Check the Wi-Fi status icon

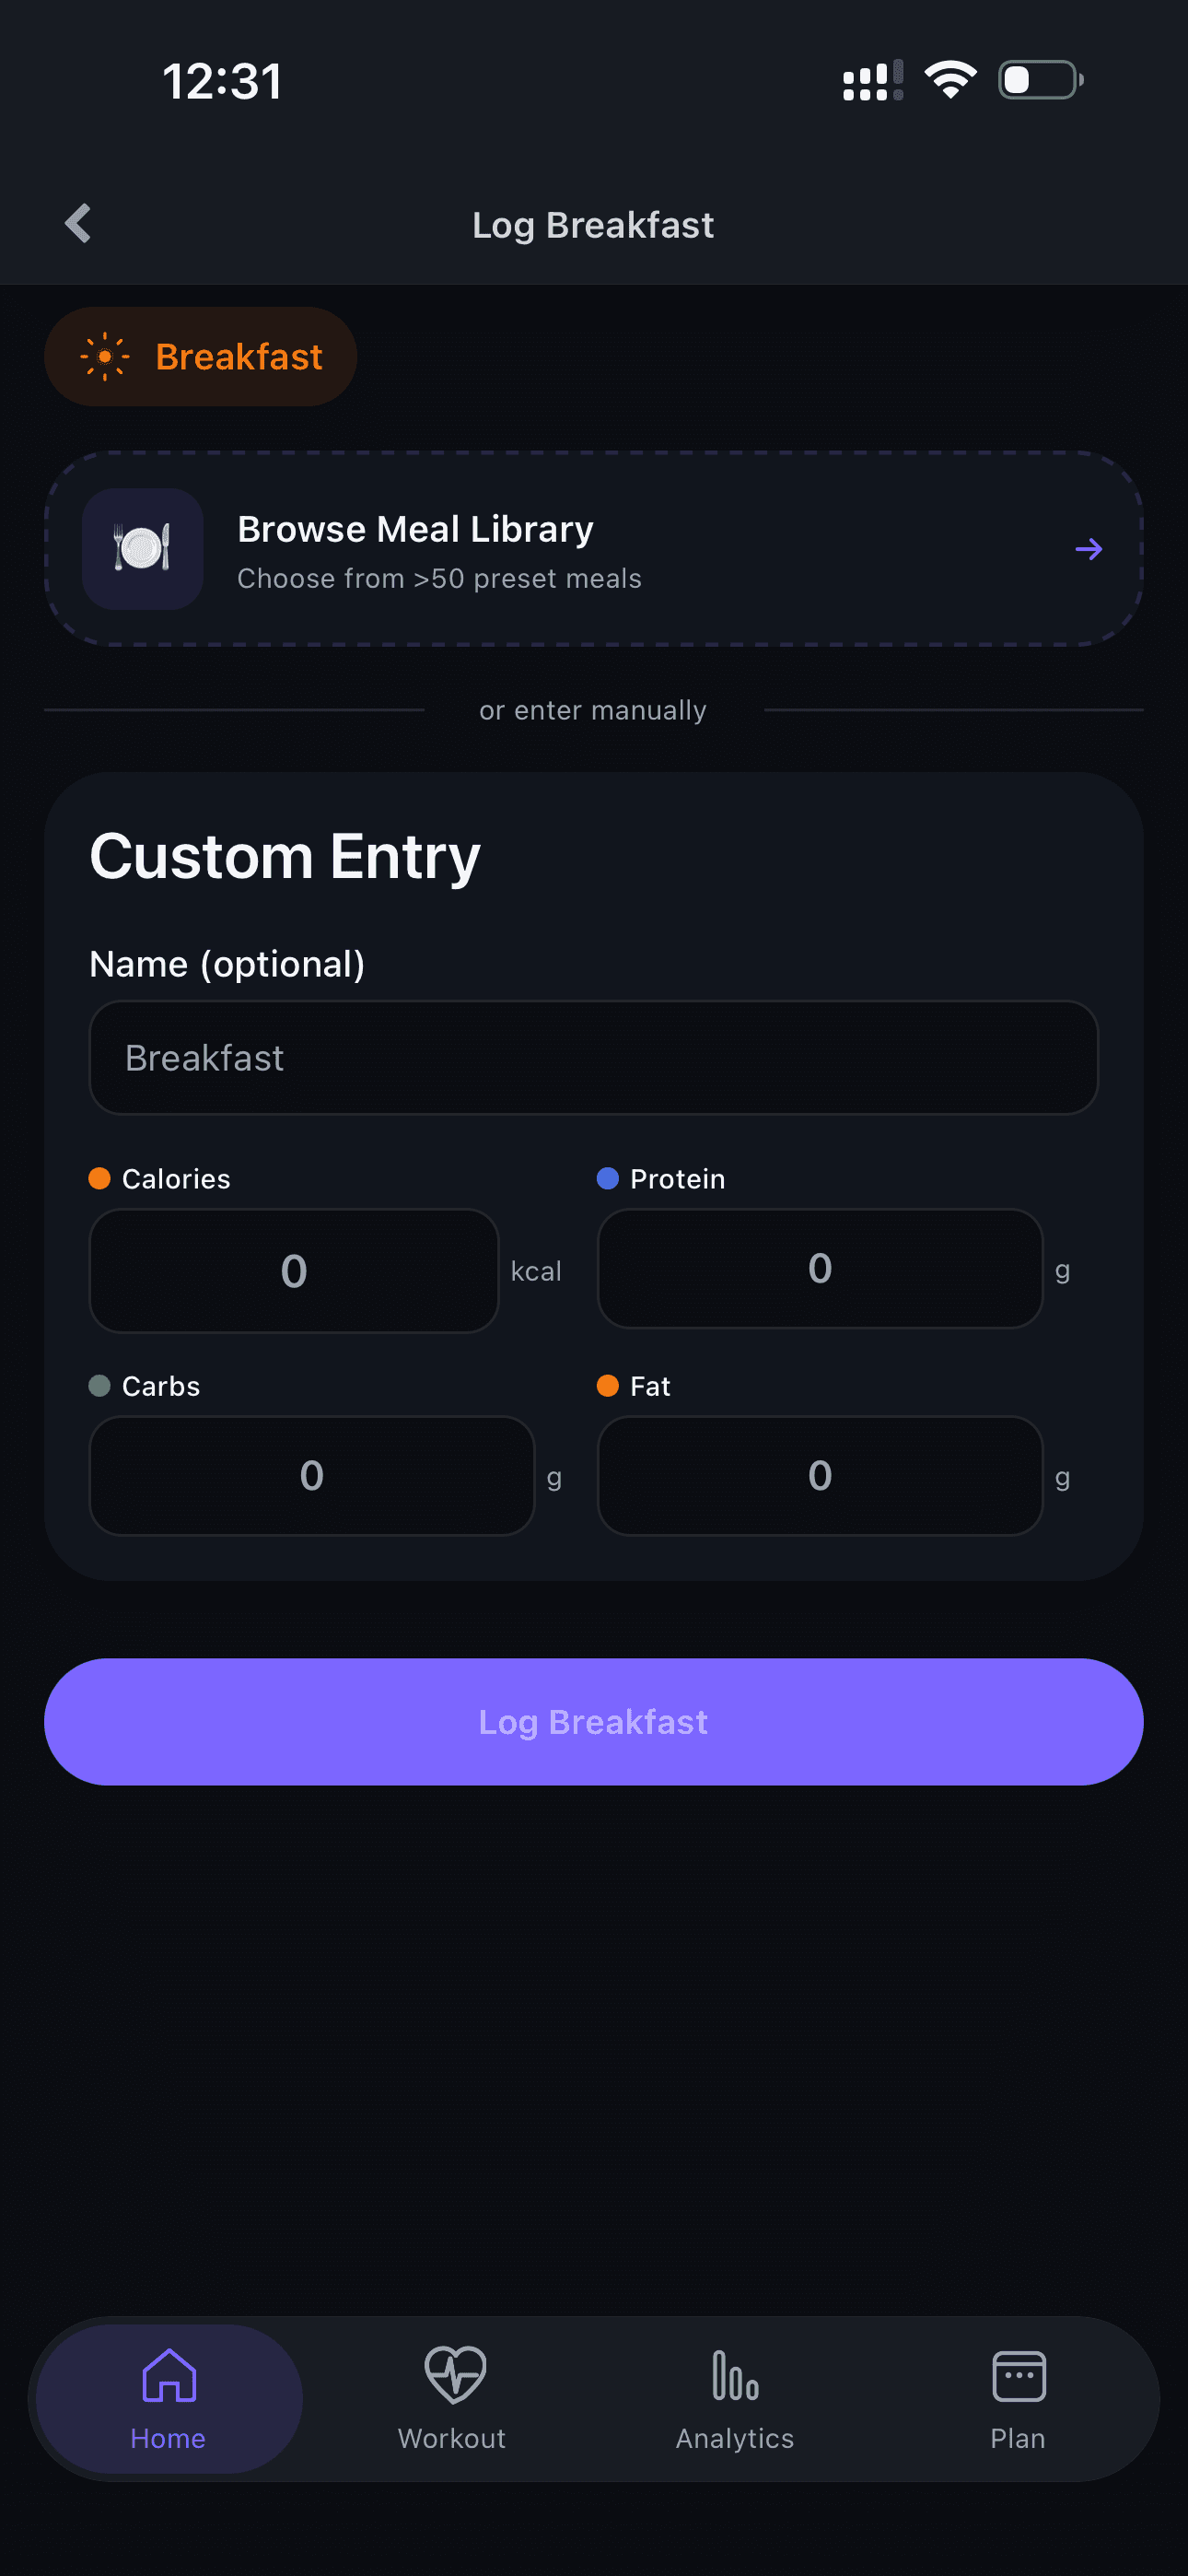tap(950, 80)
